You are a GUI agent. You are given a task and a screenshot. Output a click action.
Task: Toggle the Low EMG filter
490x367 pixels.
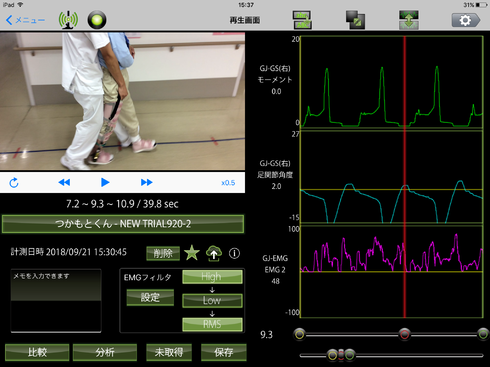pyautogui.click(x=212, y=300)
